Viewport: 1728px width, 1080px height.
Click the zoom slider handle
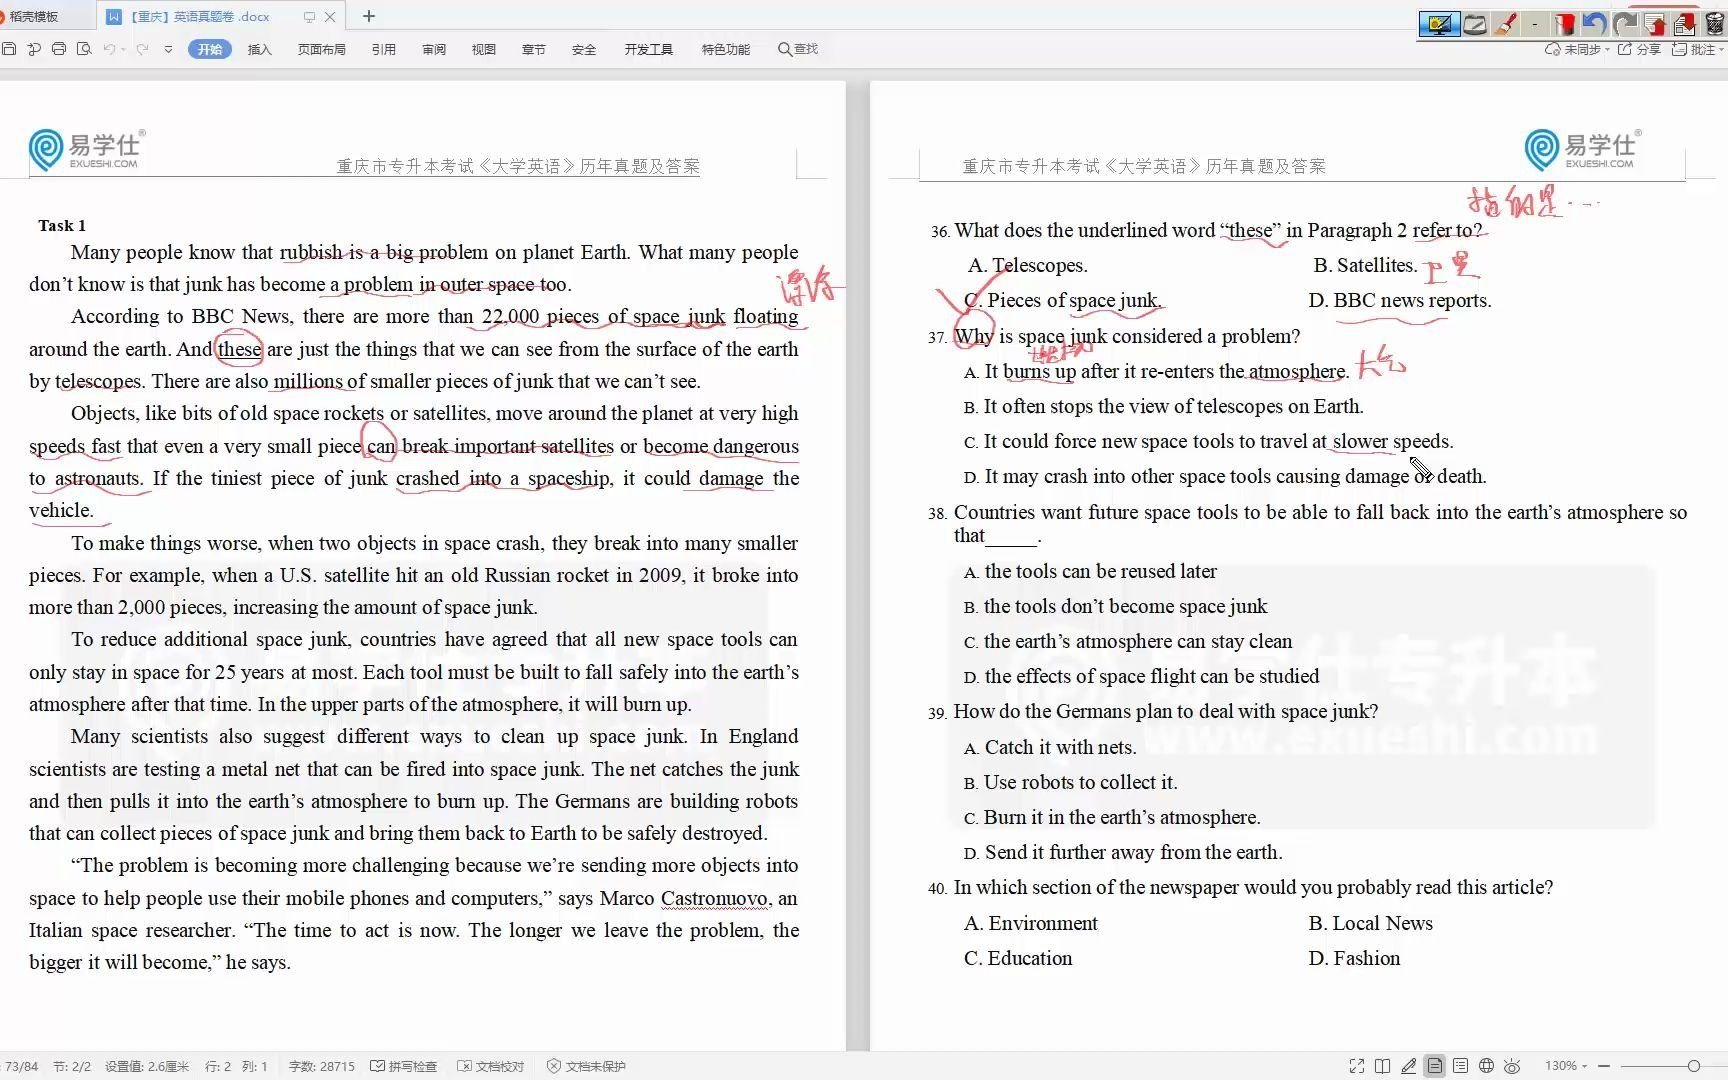pos(1693,1066)
